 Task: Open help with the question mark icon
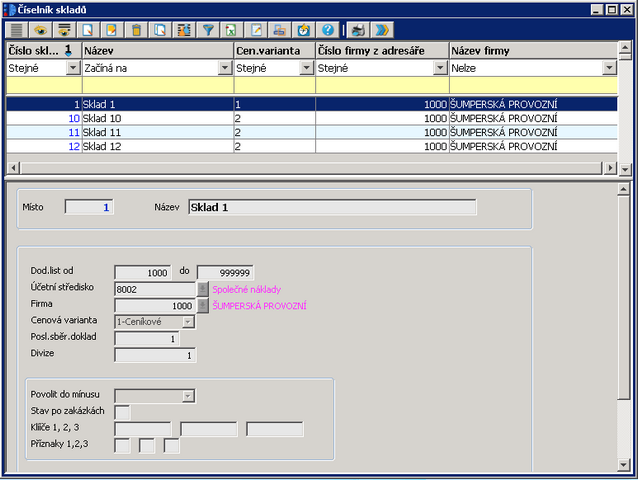[x=327, y=30]
